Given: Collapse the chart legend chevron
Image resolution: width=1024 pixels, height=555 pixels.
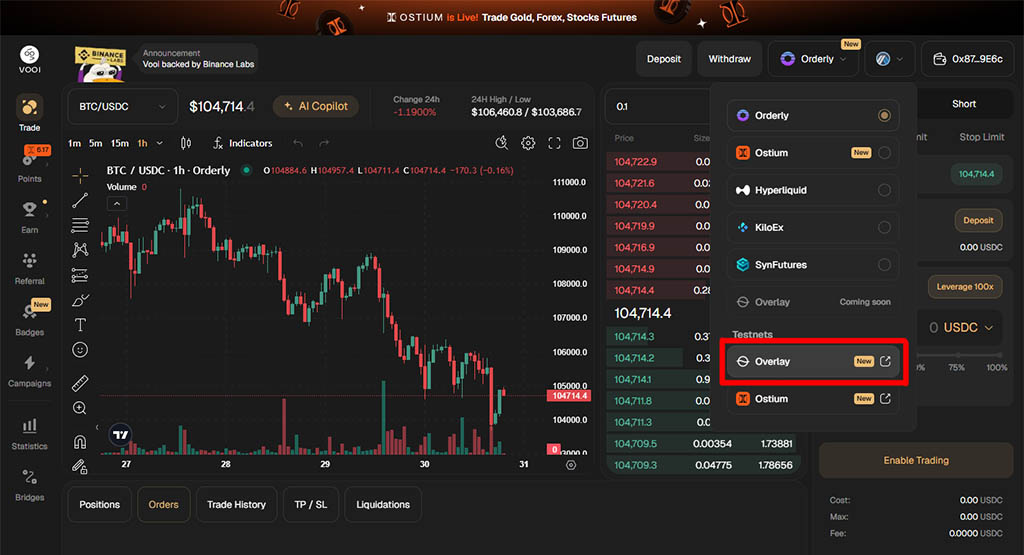Looking at the screenshot, I should pos(116,204).
